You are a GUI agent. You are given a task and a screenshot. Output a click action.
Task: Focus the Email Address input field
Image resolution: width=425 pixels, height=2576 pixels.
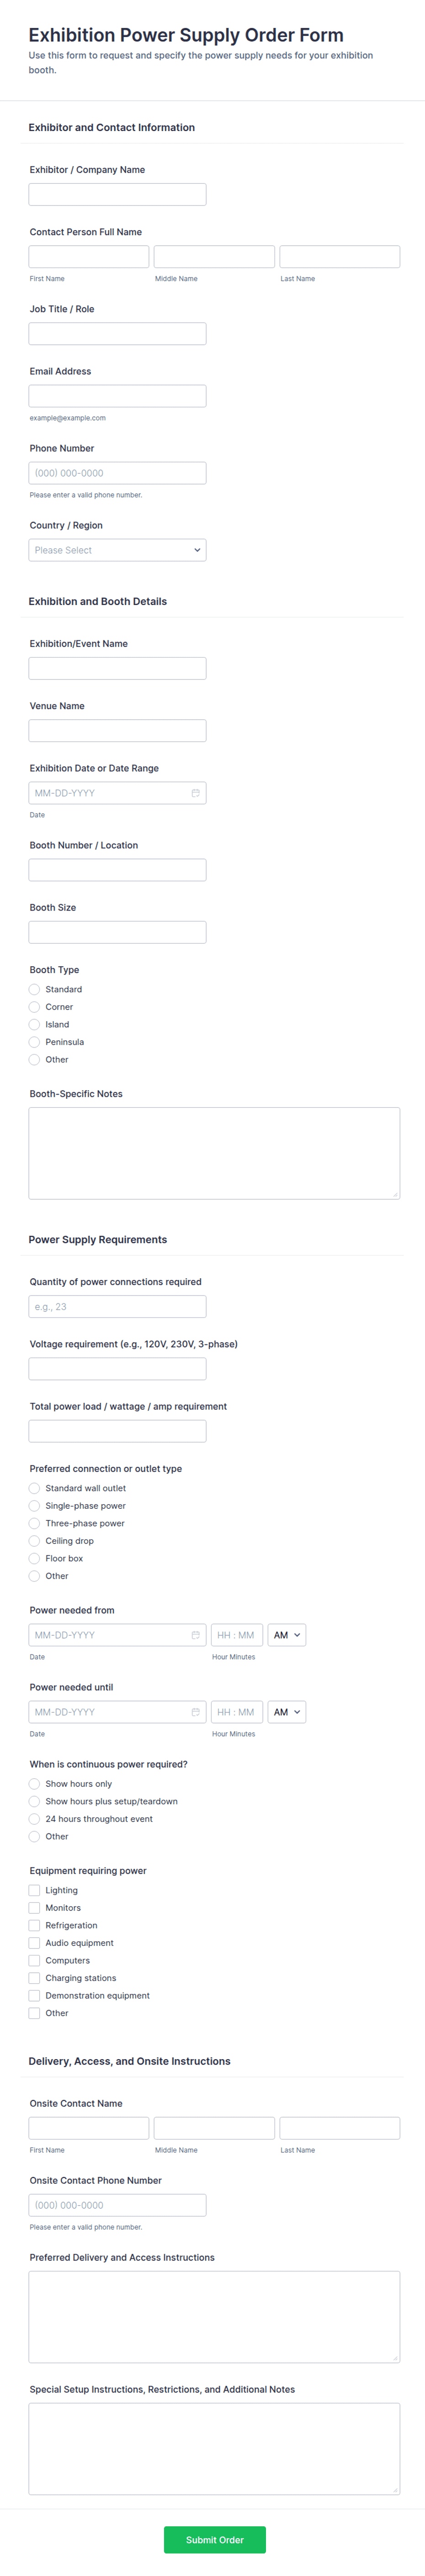click(x=117, y=396)
